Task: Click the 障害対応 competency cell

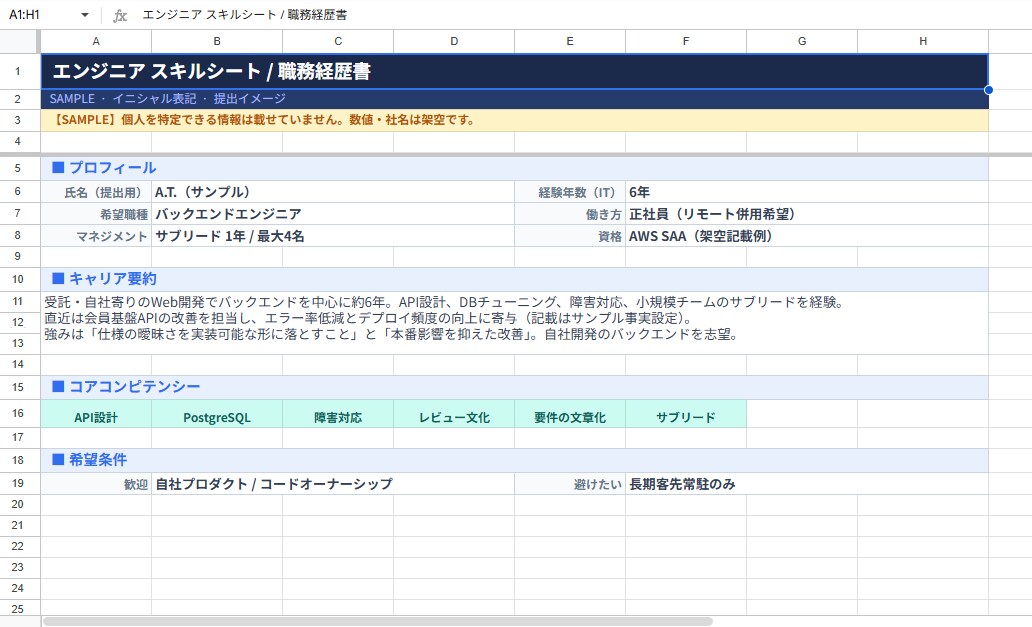Action: [338, 414]
